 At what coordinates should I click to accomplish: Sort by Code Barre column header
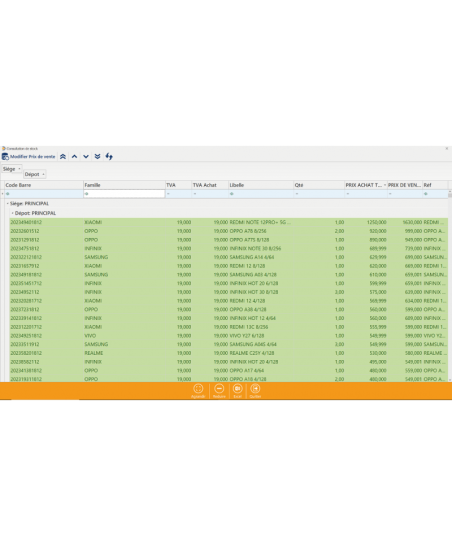tap(44, 185)
